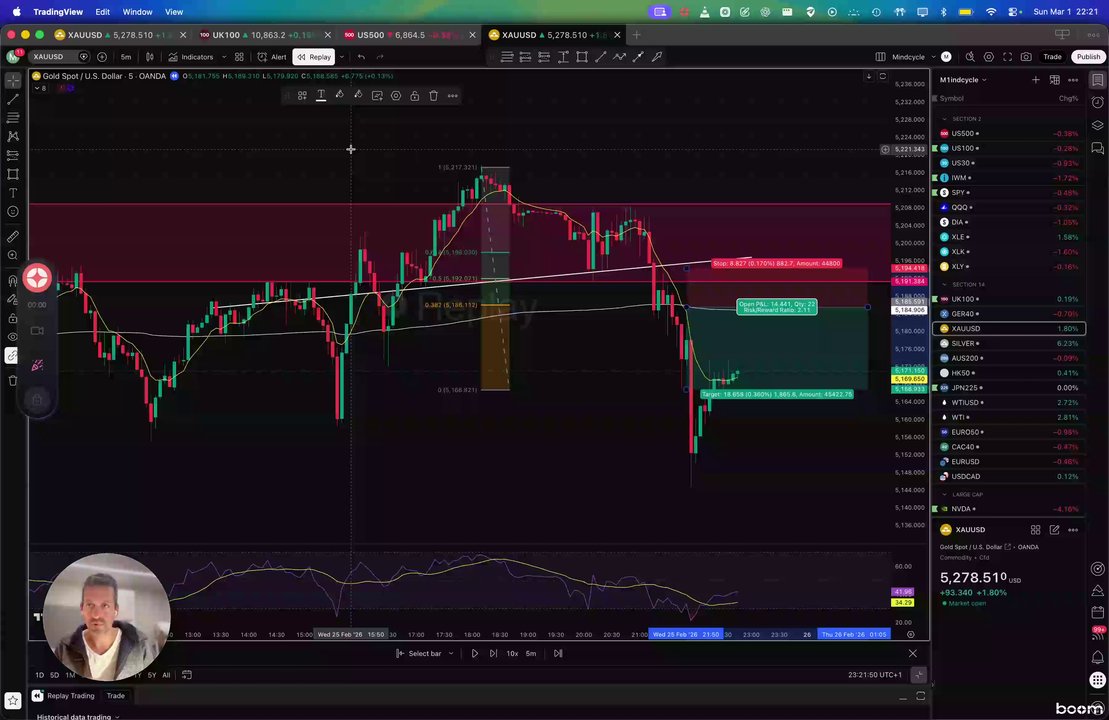Change background fill color bucket

[x=358, y=95]
